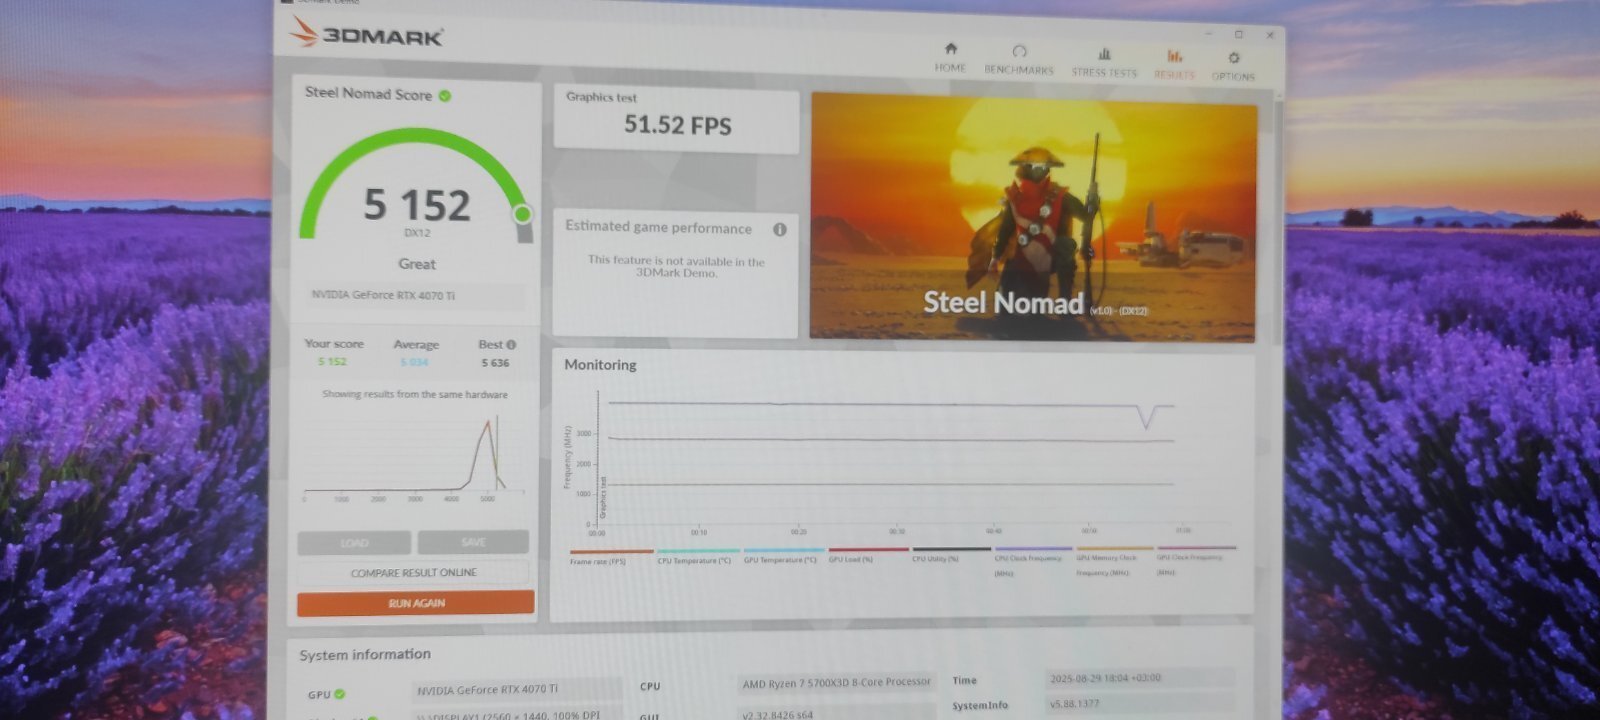Viewport: 1600px width, 720px height.
Task: Toggle the GPU Memory Clock Frequency legend
Action: [x=1114, y=561]
